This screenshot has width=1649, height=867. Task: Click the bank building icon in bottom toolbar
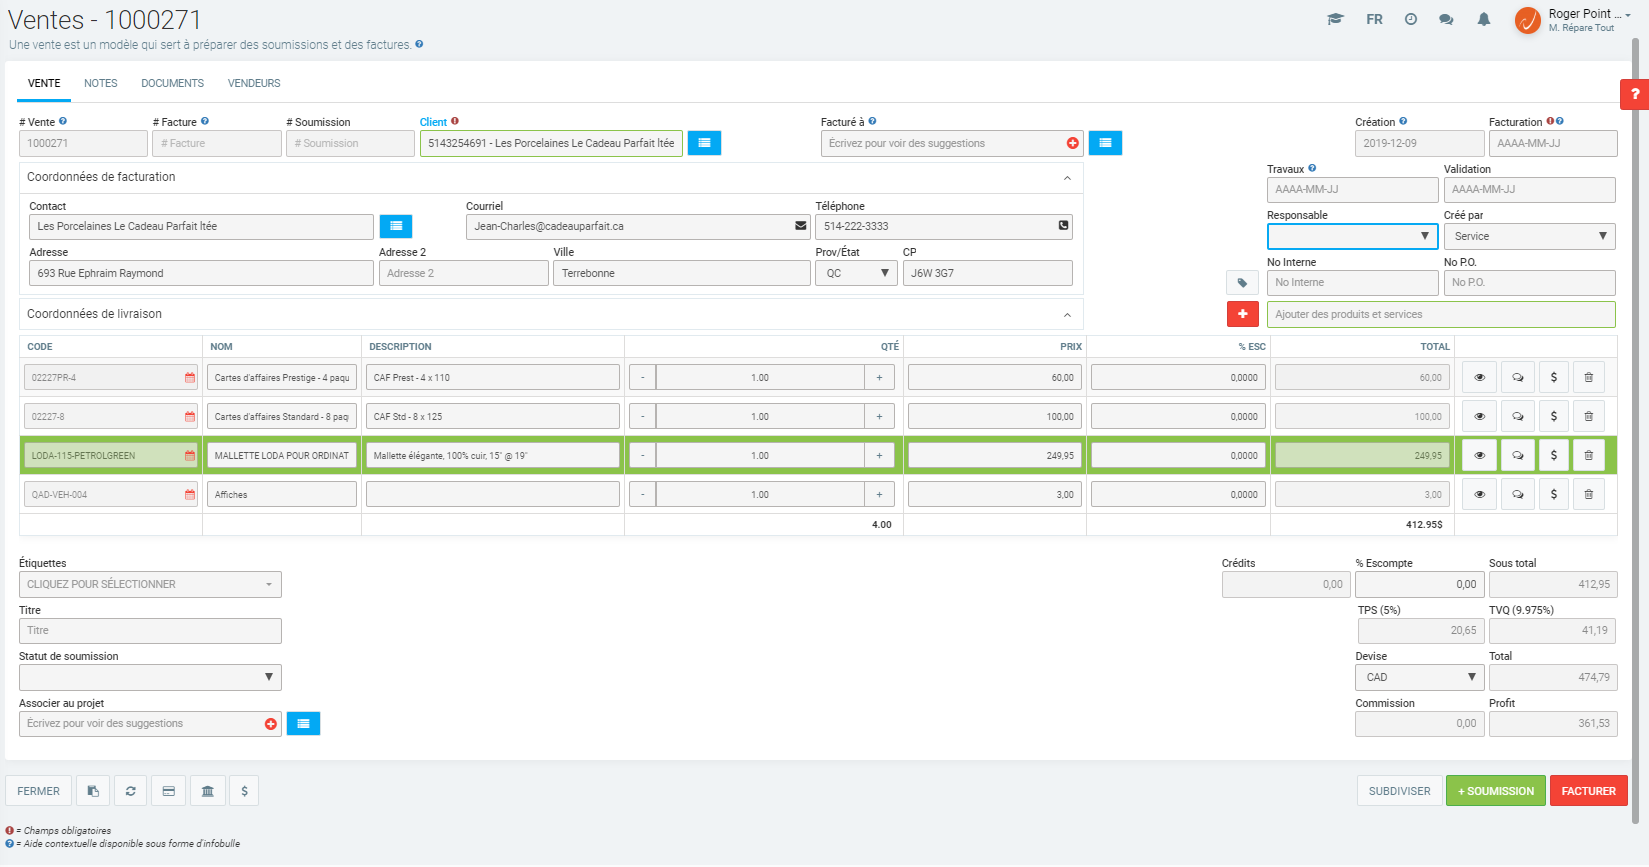pos(207,791)
